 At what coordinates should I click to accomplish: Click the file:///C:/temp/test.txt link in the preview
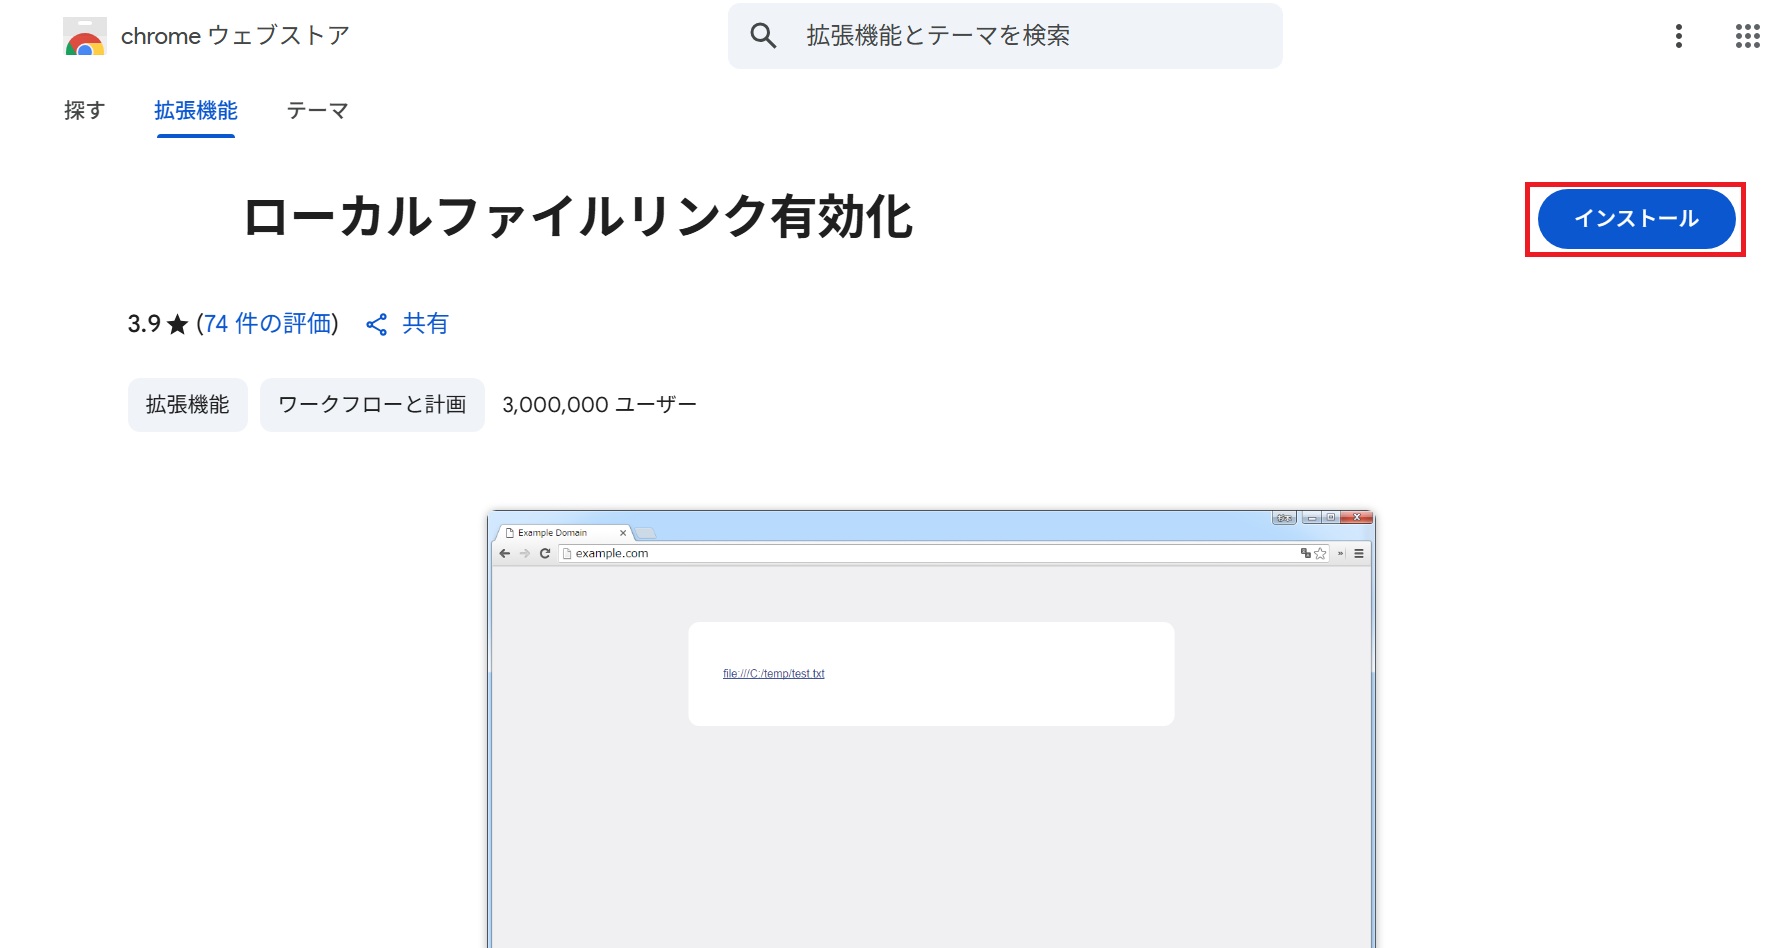(x=774, y=674)
